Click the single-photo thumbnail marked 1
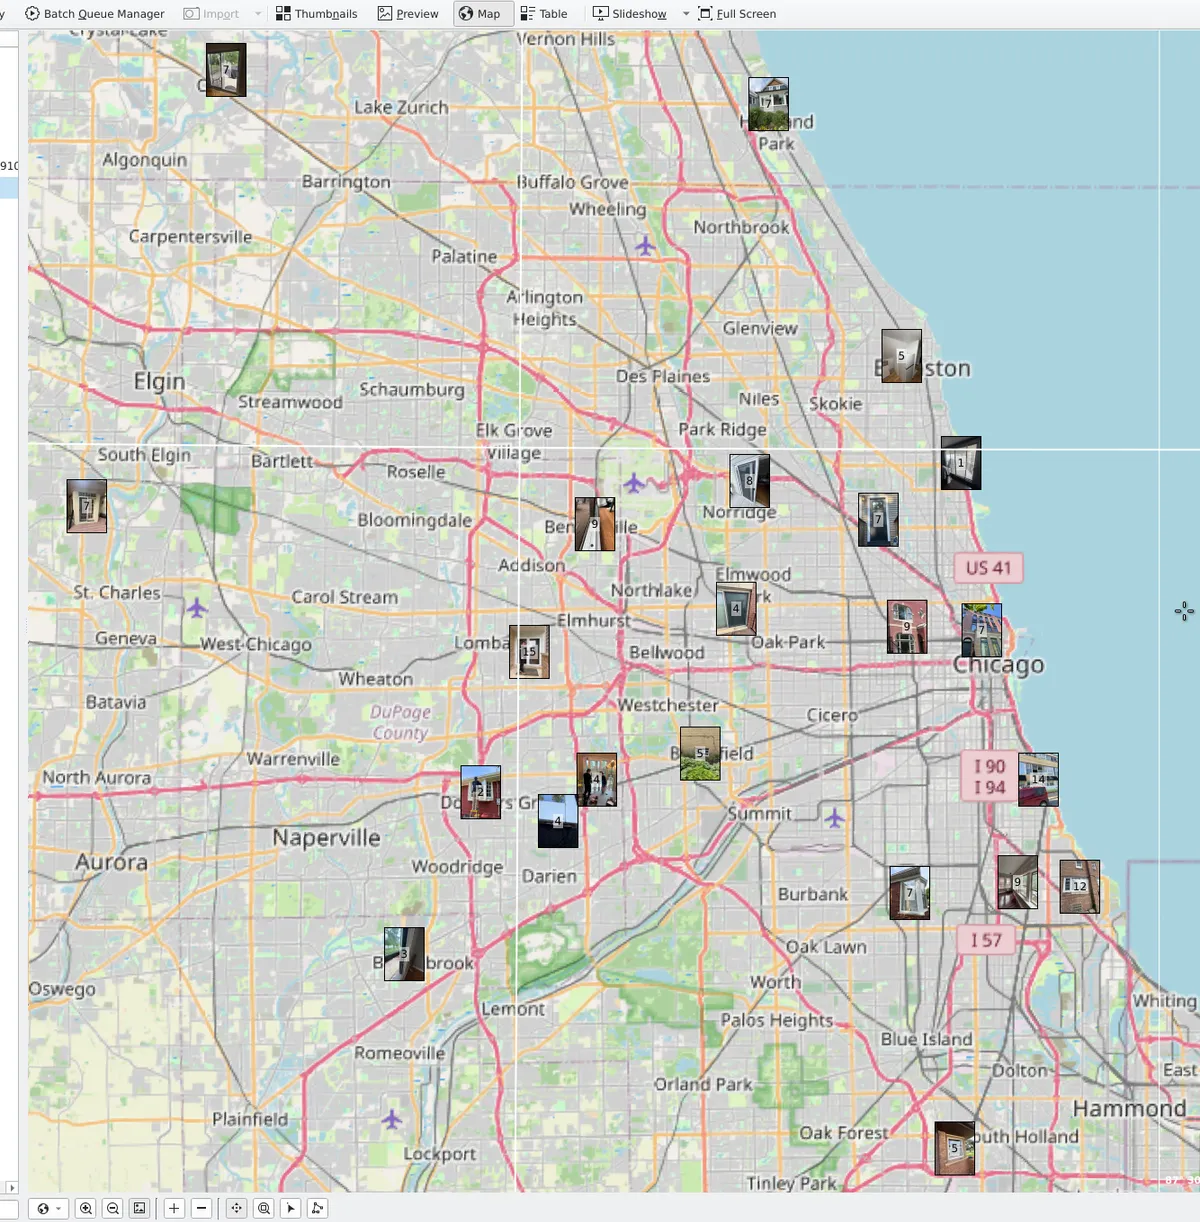The height and width of the screenshot is (1222, 1200). pos(961,463)
